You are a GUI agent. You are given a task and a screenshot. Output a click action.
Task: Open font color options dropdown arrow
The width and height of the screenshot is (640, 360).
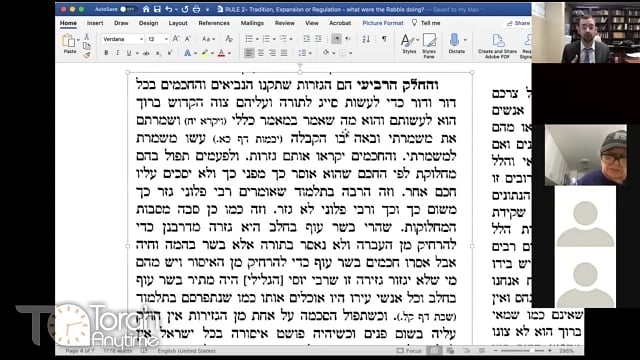(229, 53)
